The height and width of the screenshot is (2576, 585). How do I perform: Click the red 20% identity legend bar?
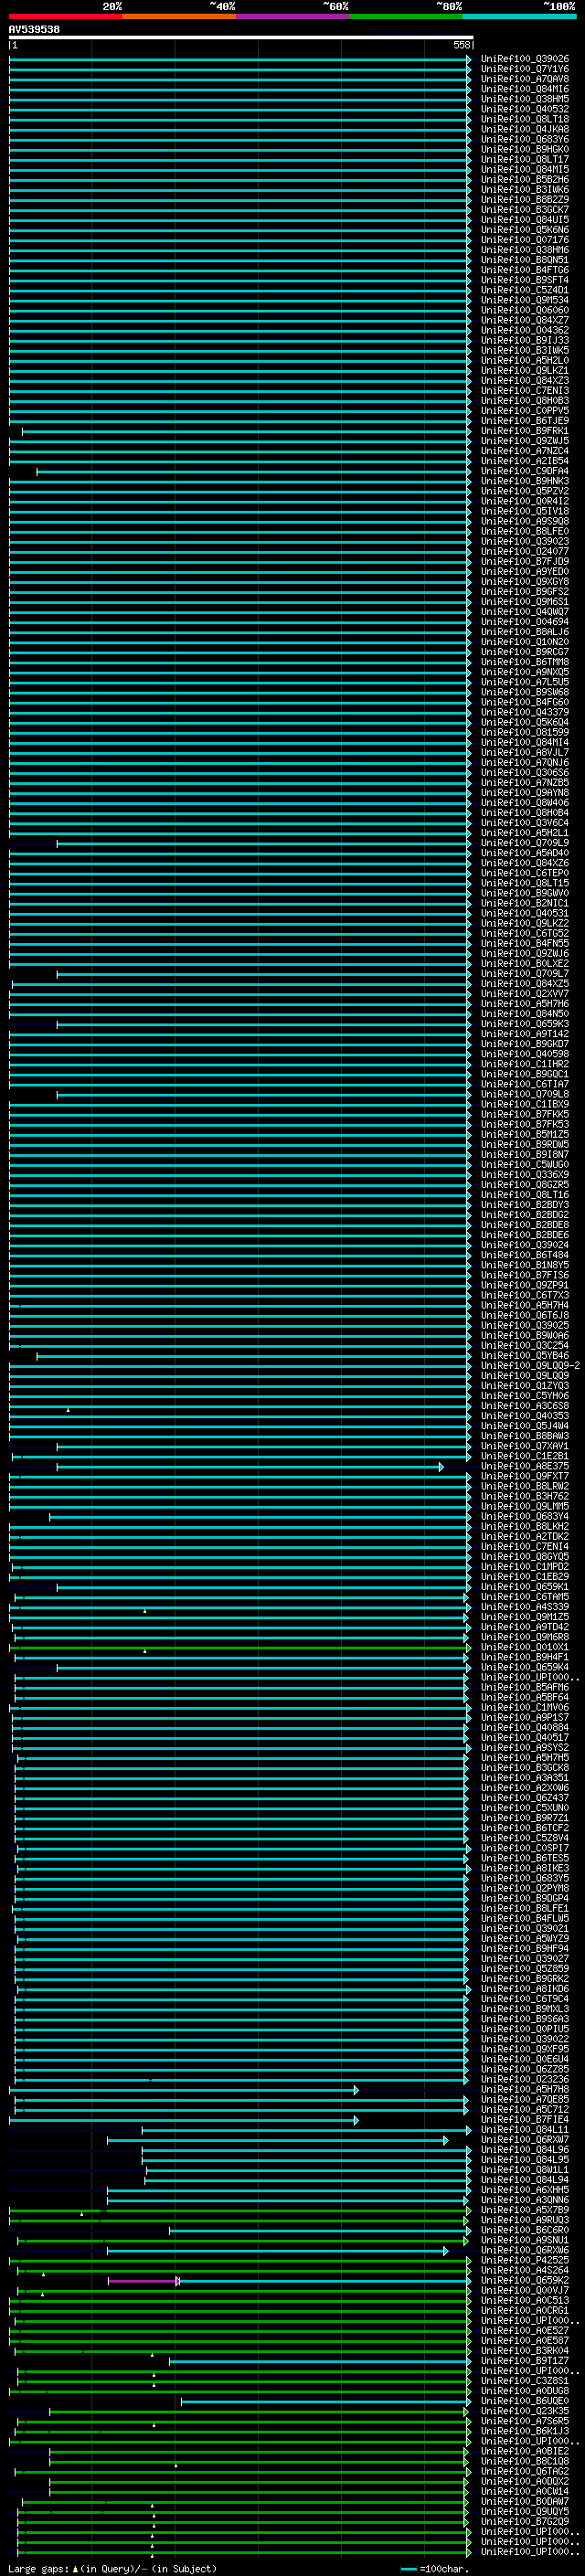click(x=65, y=16)
